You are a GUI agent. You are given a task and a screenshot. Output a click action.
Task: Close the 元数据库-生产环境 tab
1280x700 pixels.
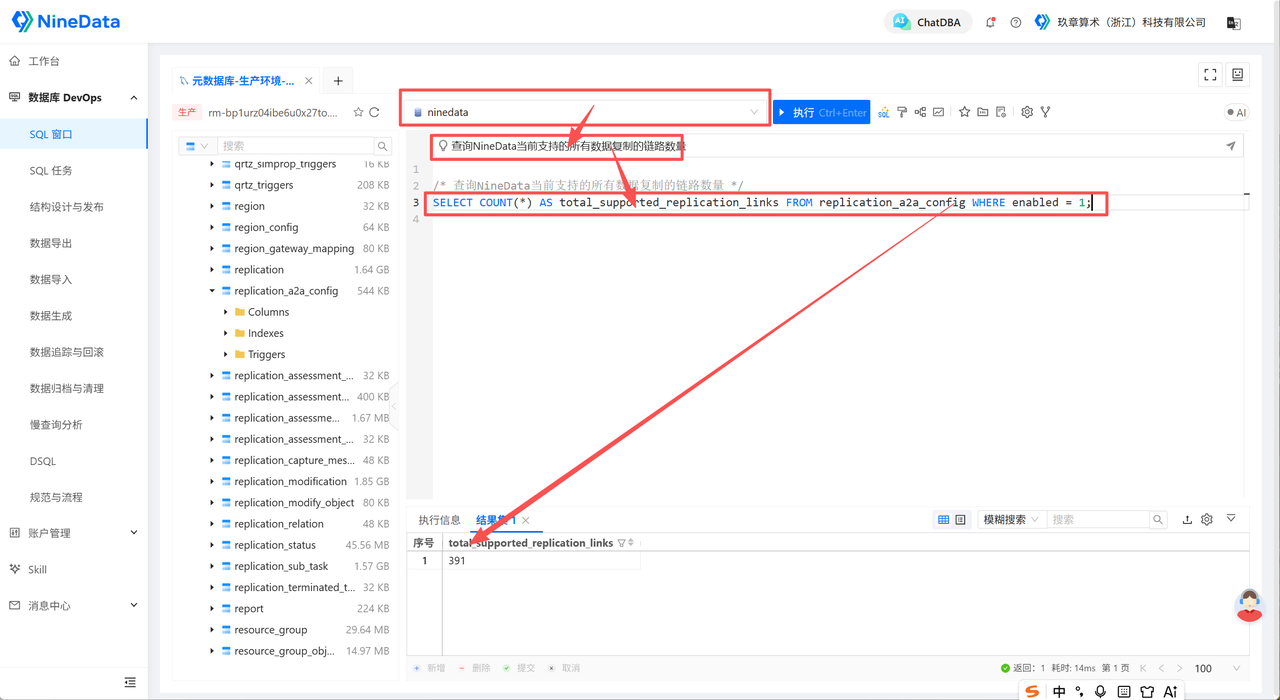click(x=309, y=81)
